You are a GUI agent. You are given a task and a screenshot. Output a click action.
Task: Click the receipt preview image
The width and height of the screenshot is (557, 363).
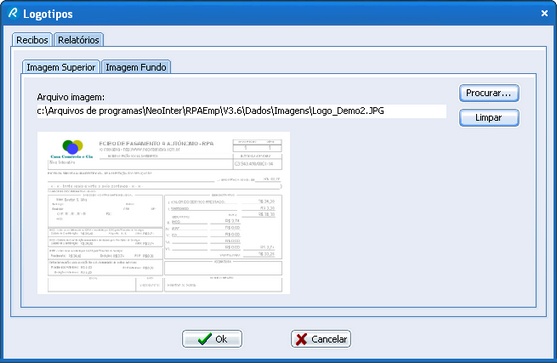pyautogui.click(x=164, y=213)
